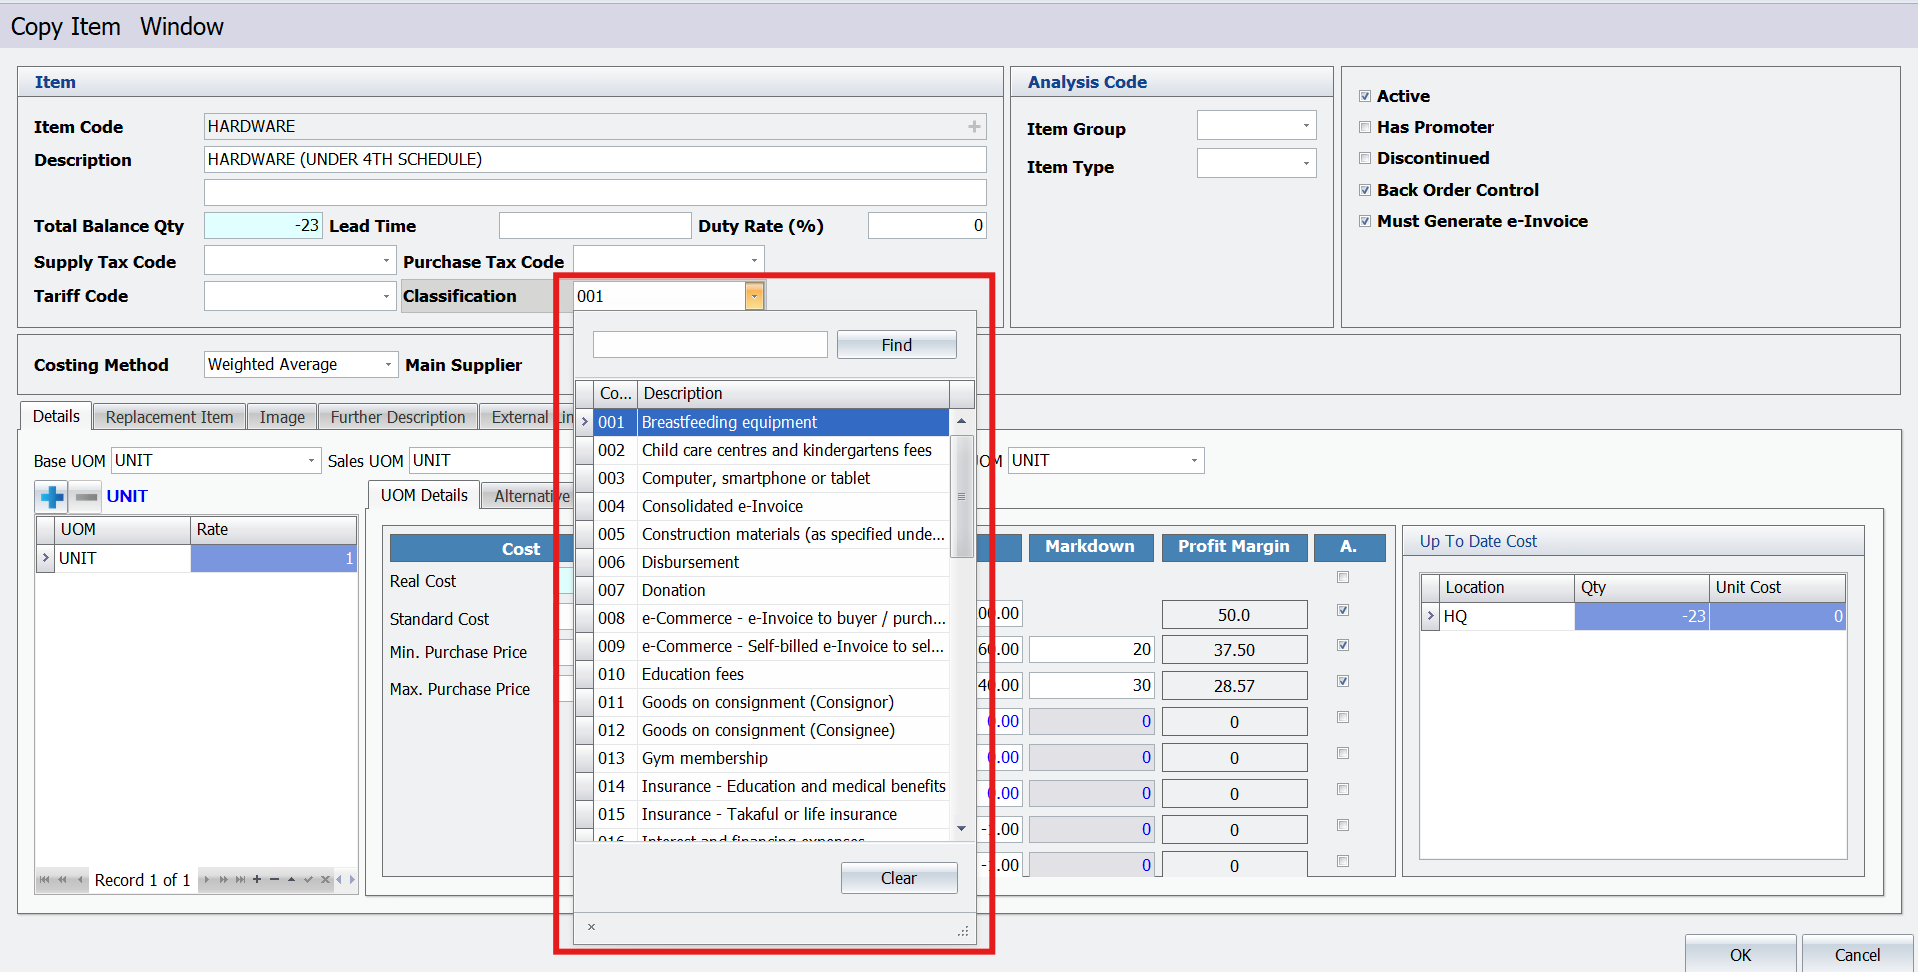Click the popup resize grip icon
1918x972 pixels.
pyautogui.click(x=963, y=931)
